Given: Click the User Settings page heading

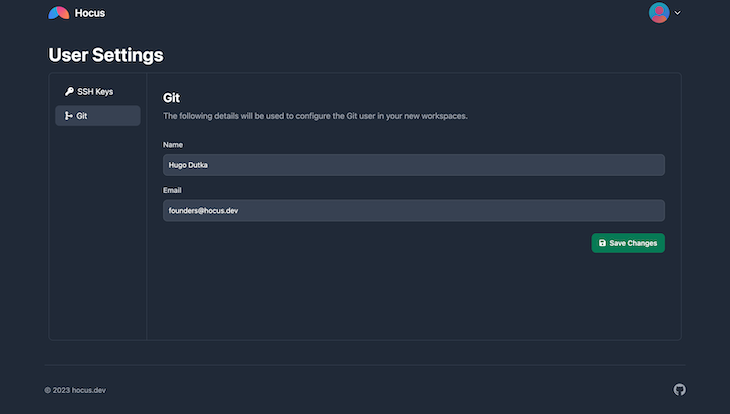Looking at the screenshot, I should pos(106,55).
